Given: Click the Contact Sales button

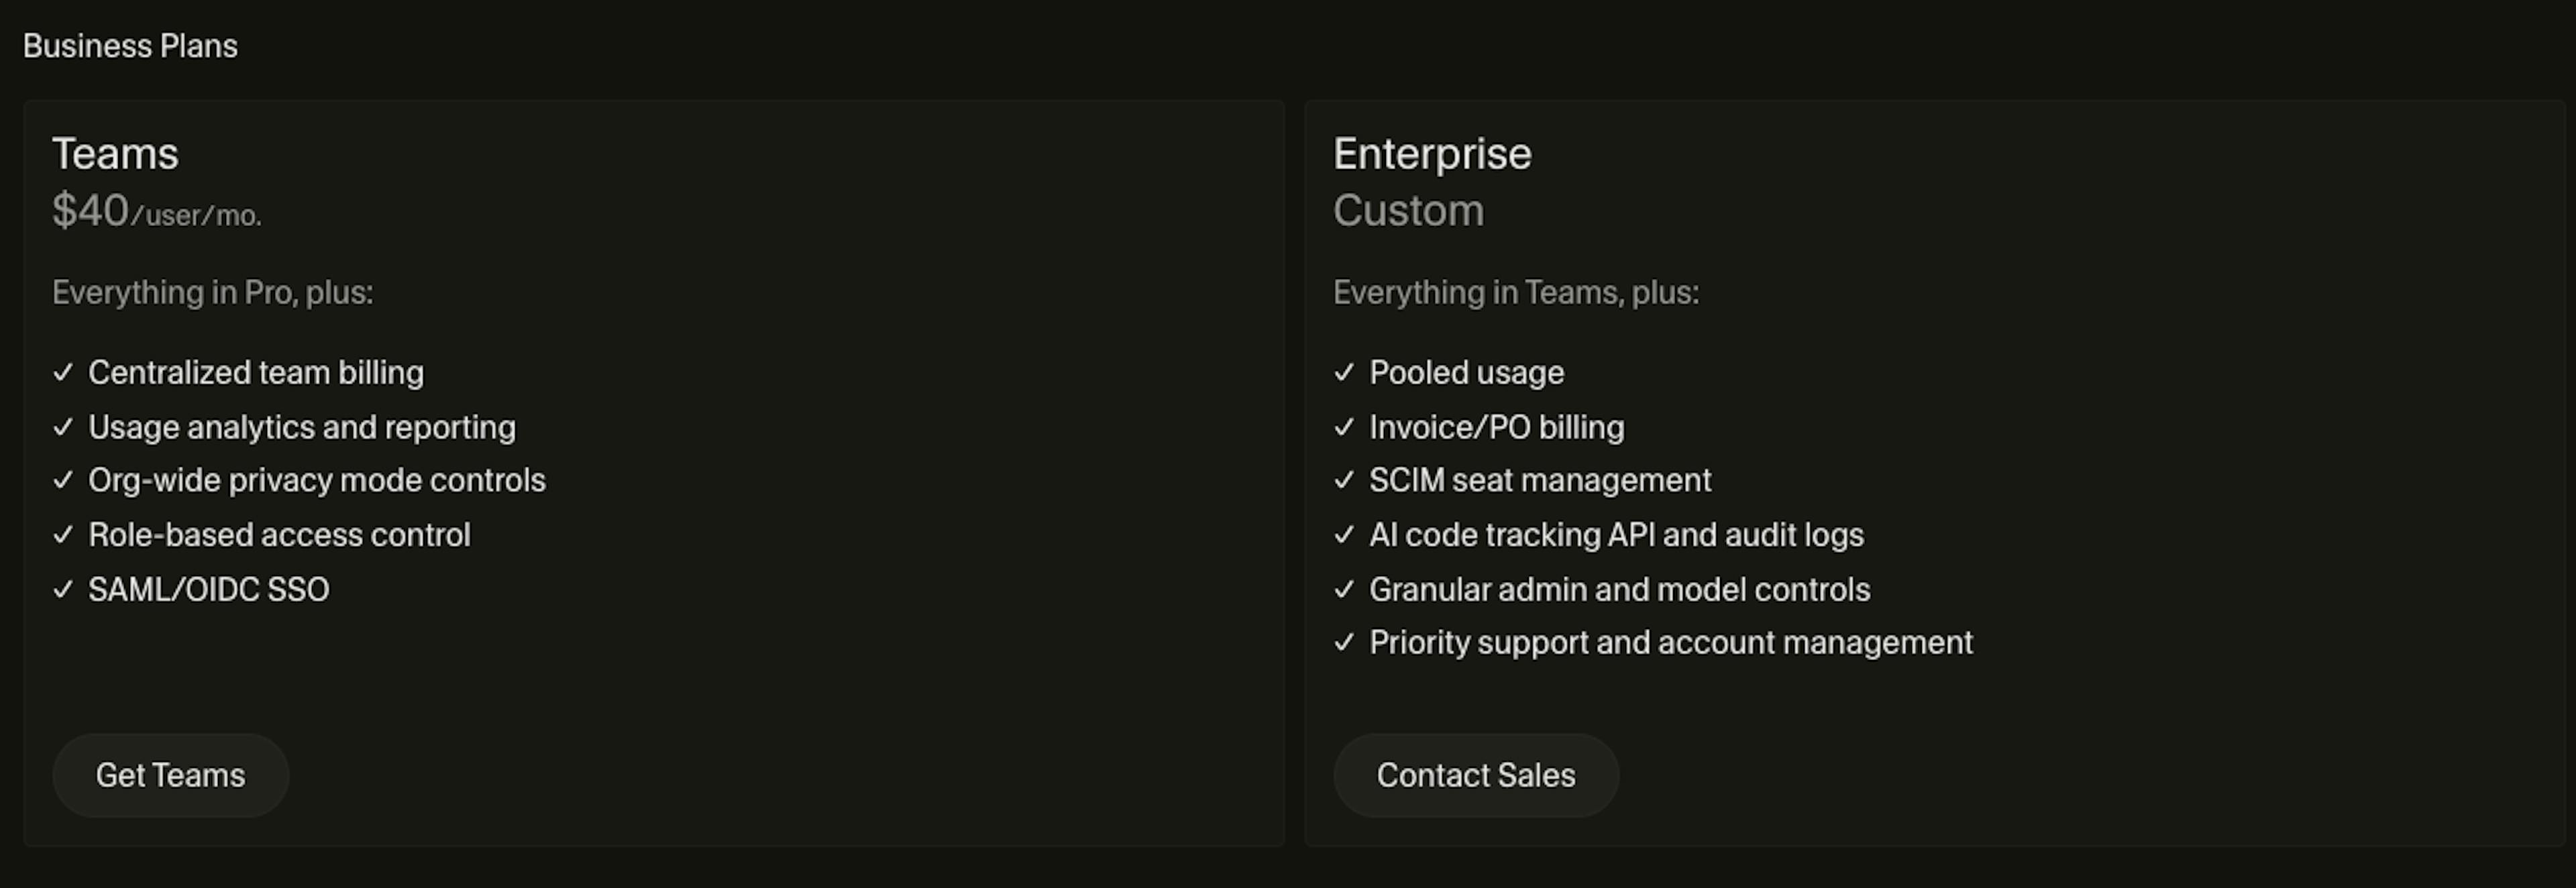Looking at the screenshot, I should coord(1475,775).
